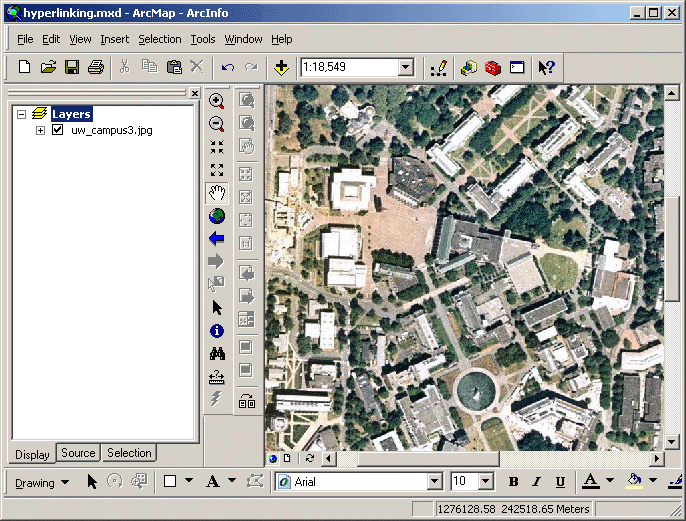Screen dimensions: 686x521
Task: Select the Identify tool
Action: click(x=216, y=331)
